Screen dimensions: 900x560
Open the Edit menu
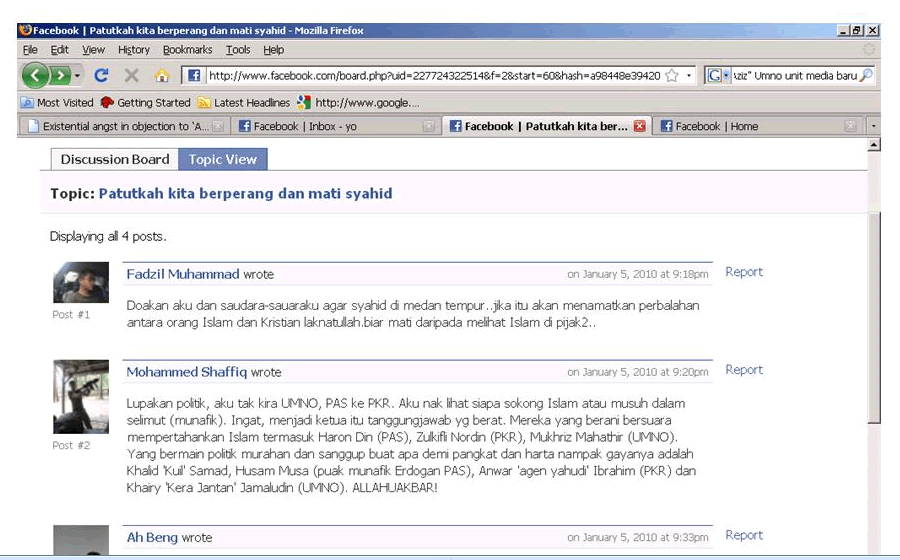59,50
